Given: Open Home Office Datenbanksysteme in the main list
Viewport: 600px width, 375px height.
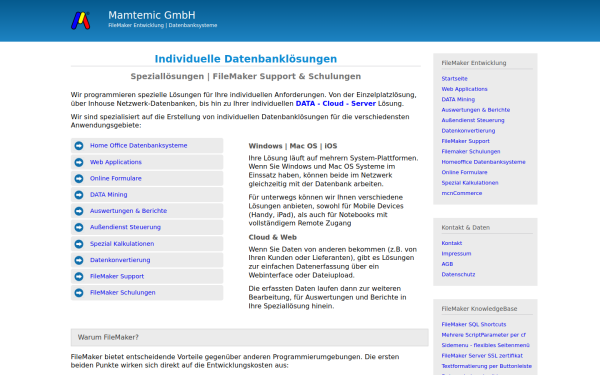Looking at the screenshot, I should (139, 145).
